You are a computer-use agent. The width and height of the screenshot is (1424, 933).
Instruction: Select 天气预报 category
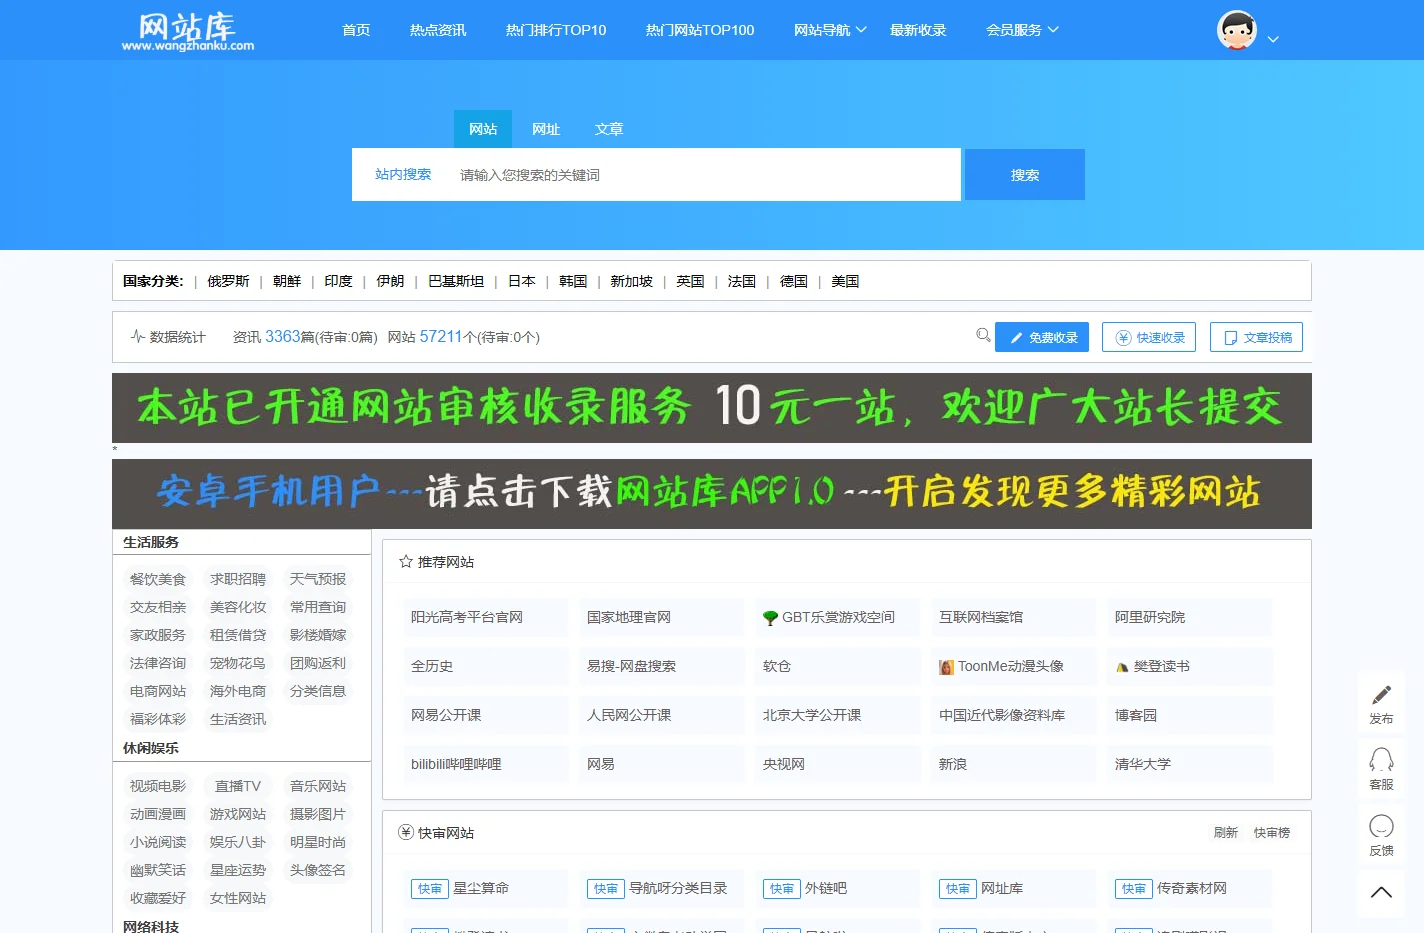click(318, 579)
